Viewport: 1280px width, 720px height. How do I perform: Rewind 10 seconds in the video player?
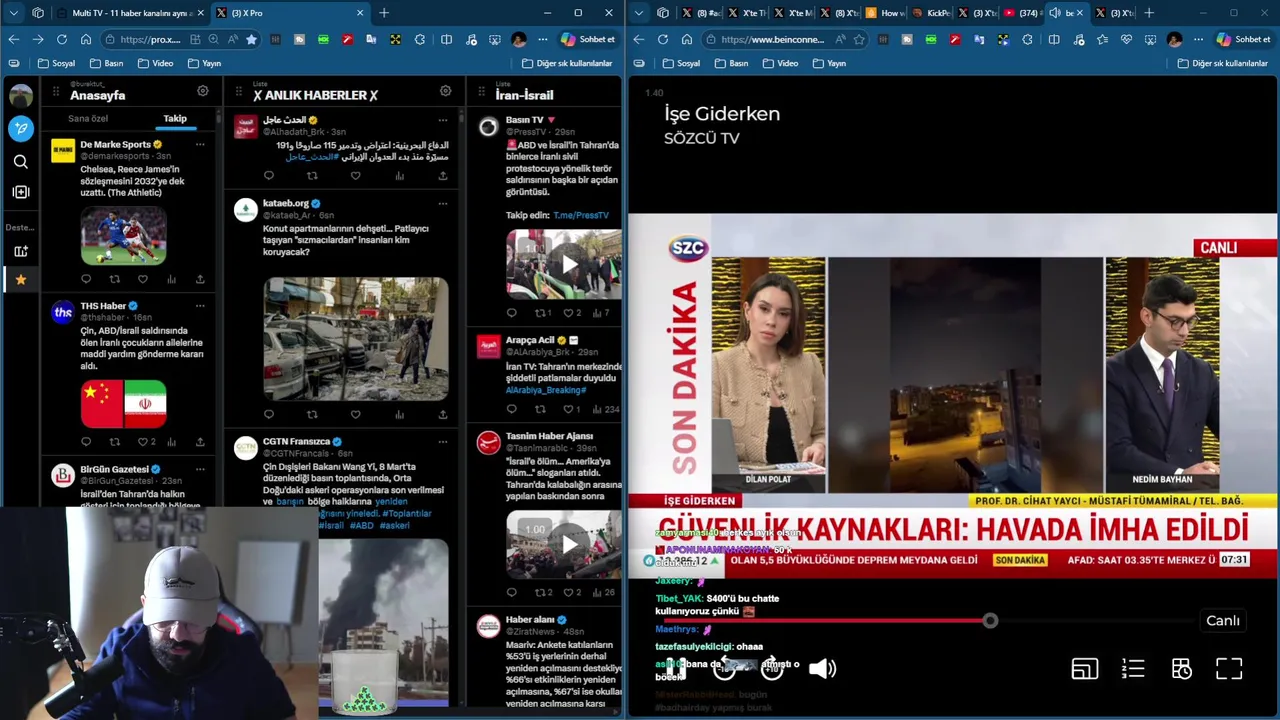724,669
